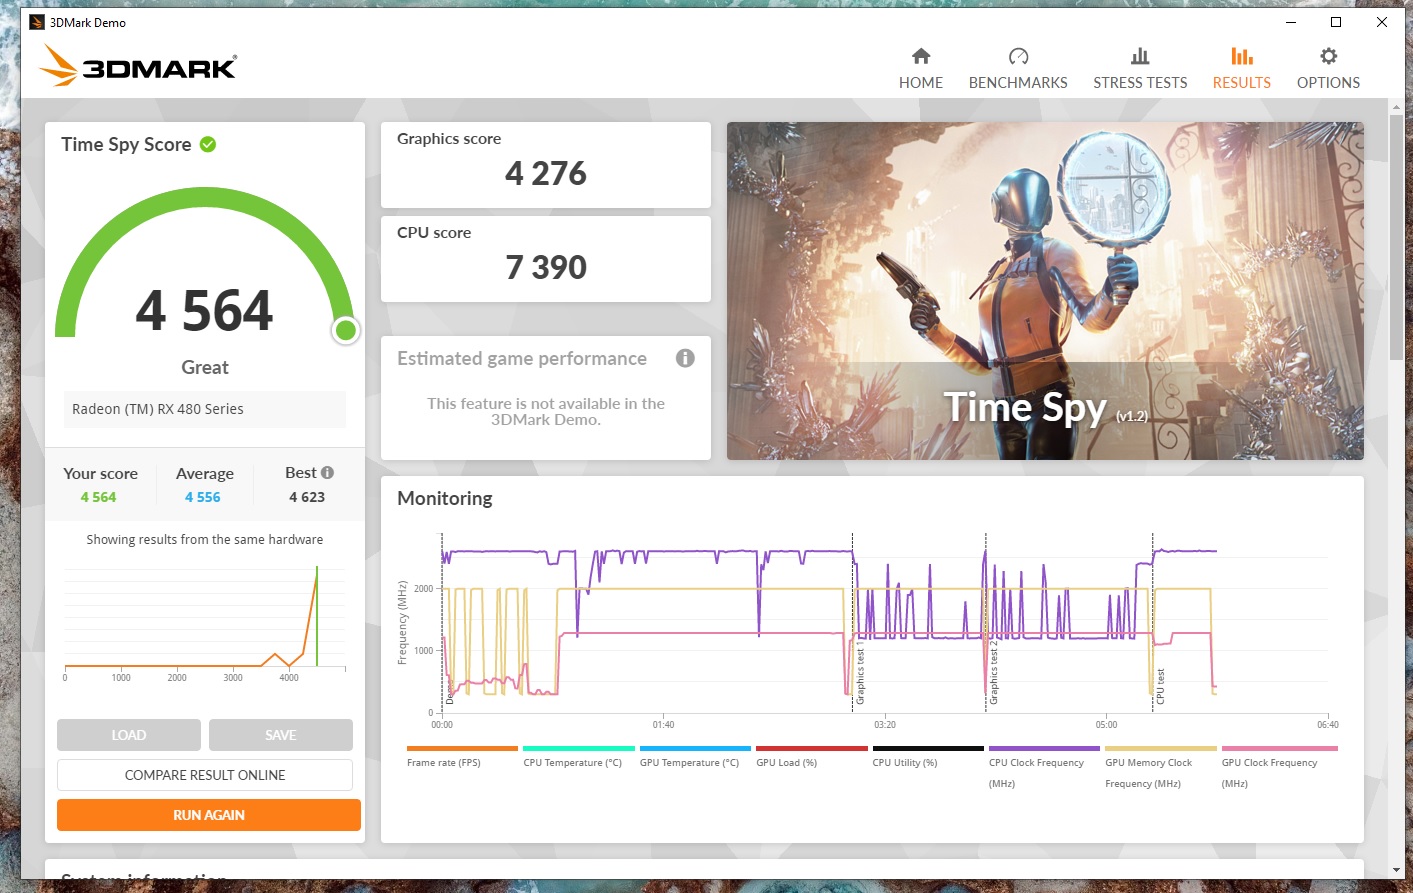Image resolution: width=1413 pixels, height=893 pixels.
Task: Click info icon beside Estimated game performance
Action: 685,358
